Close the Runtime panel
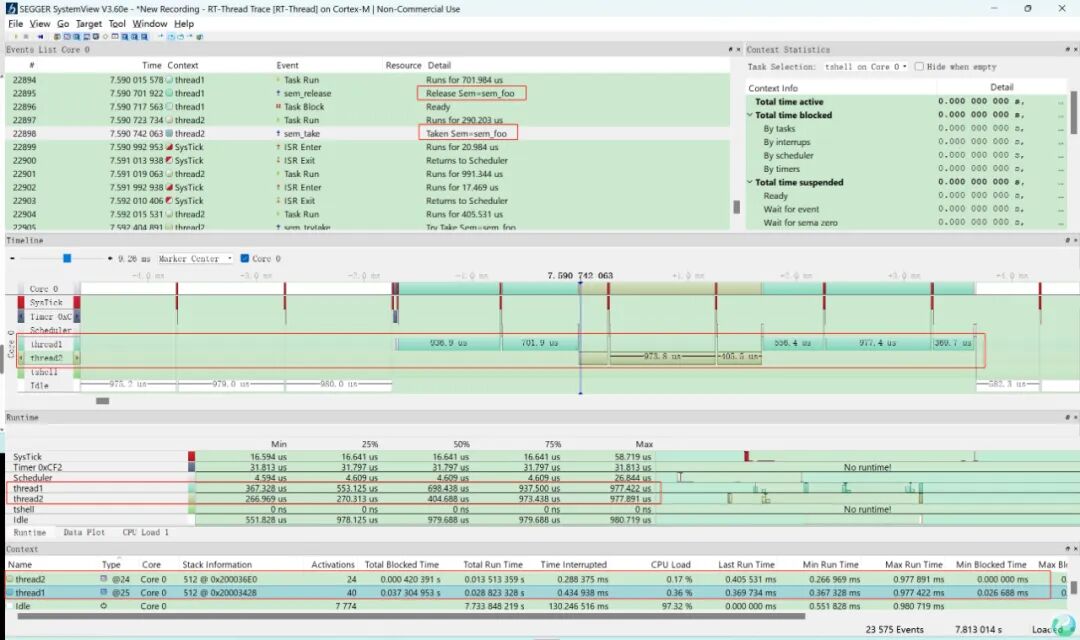 click(1073, 417)
